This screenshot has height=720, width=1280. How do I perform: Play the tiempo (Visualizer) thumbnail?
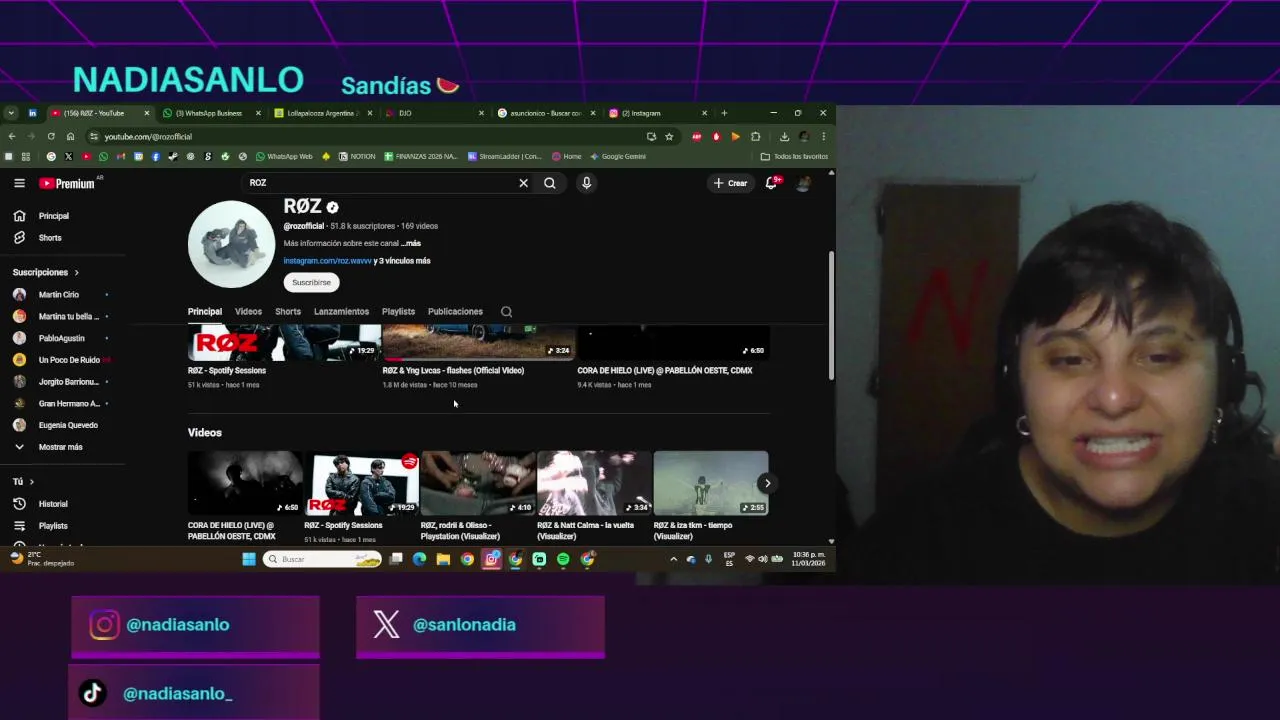click(x=711, y=483)
